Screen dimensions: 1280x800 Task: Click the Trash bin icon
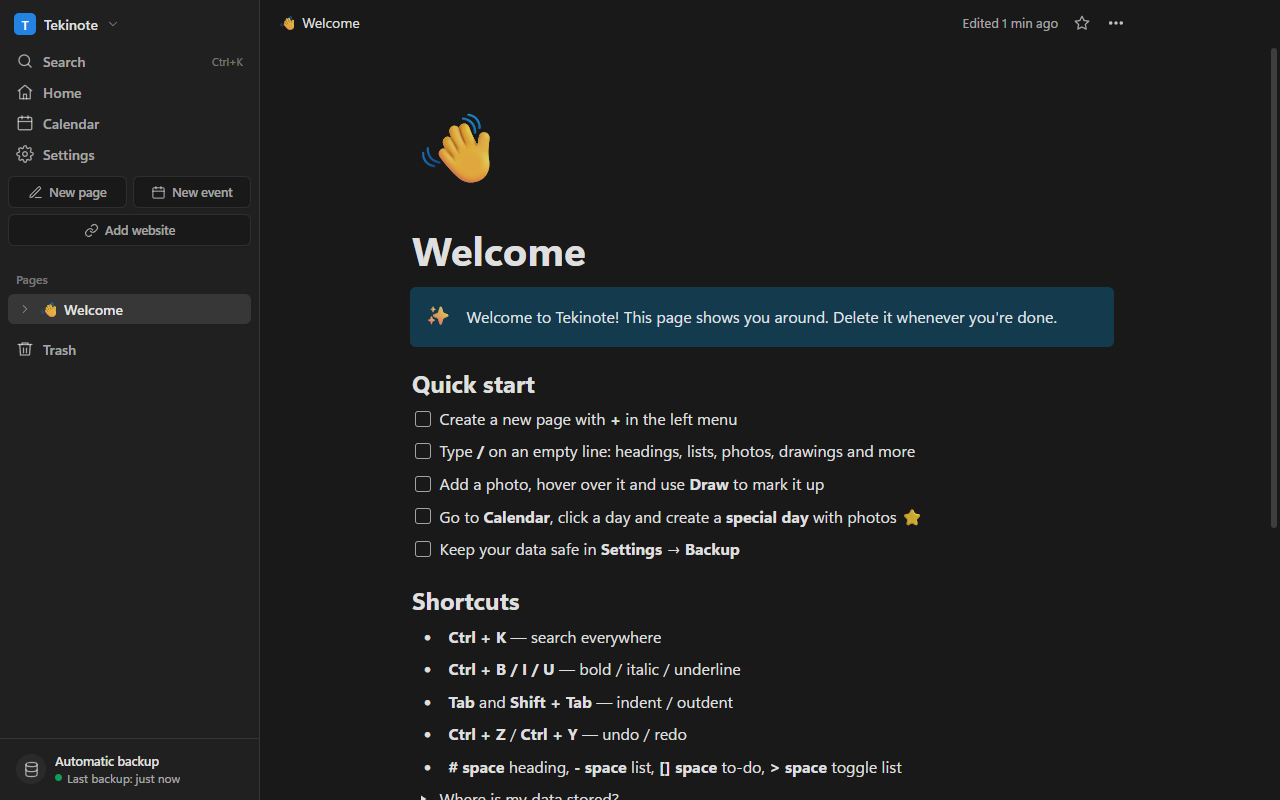click(25, 350)
